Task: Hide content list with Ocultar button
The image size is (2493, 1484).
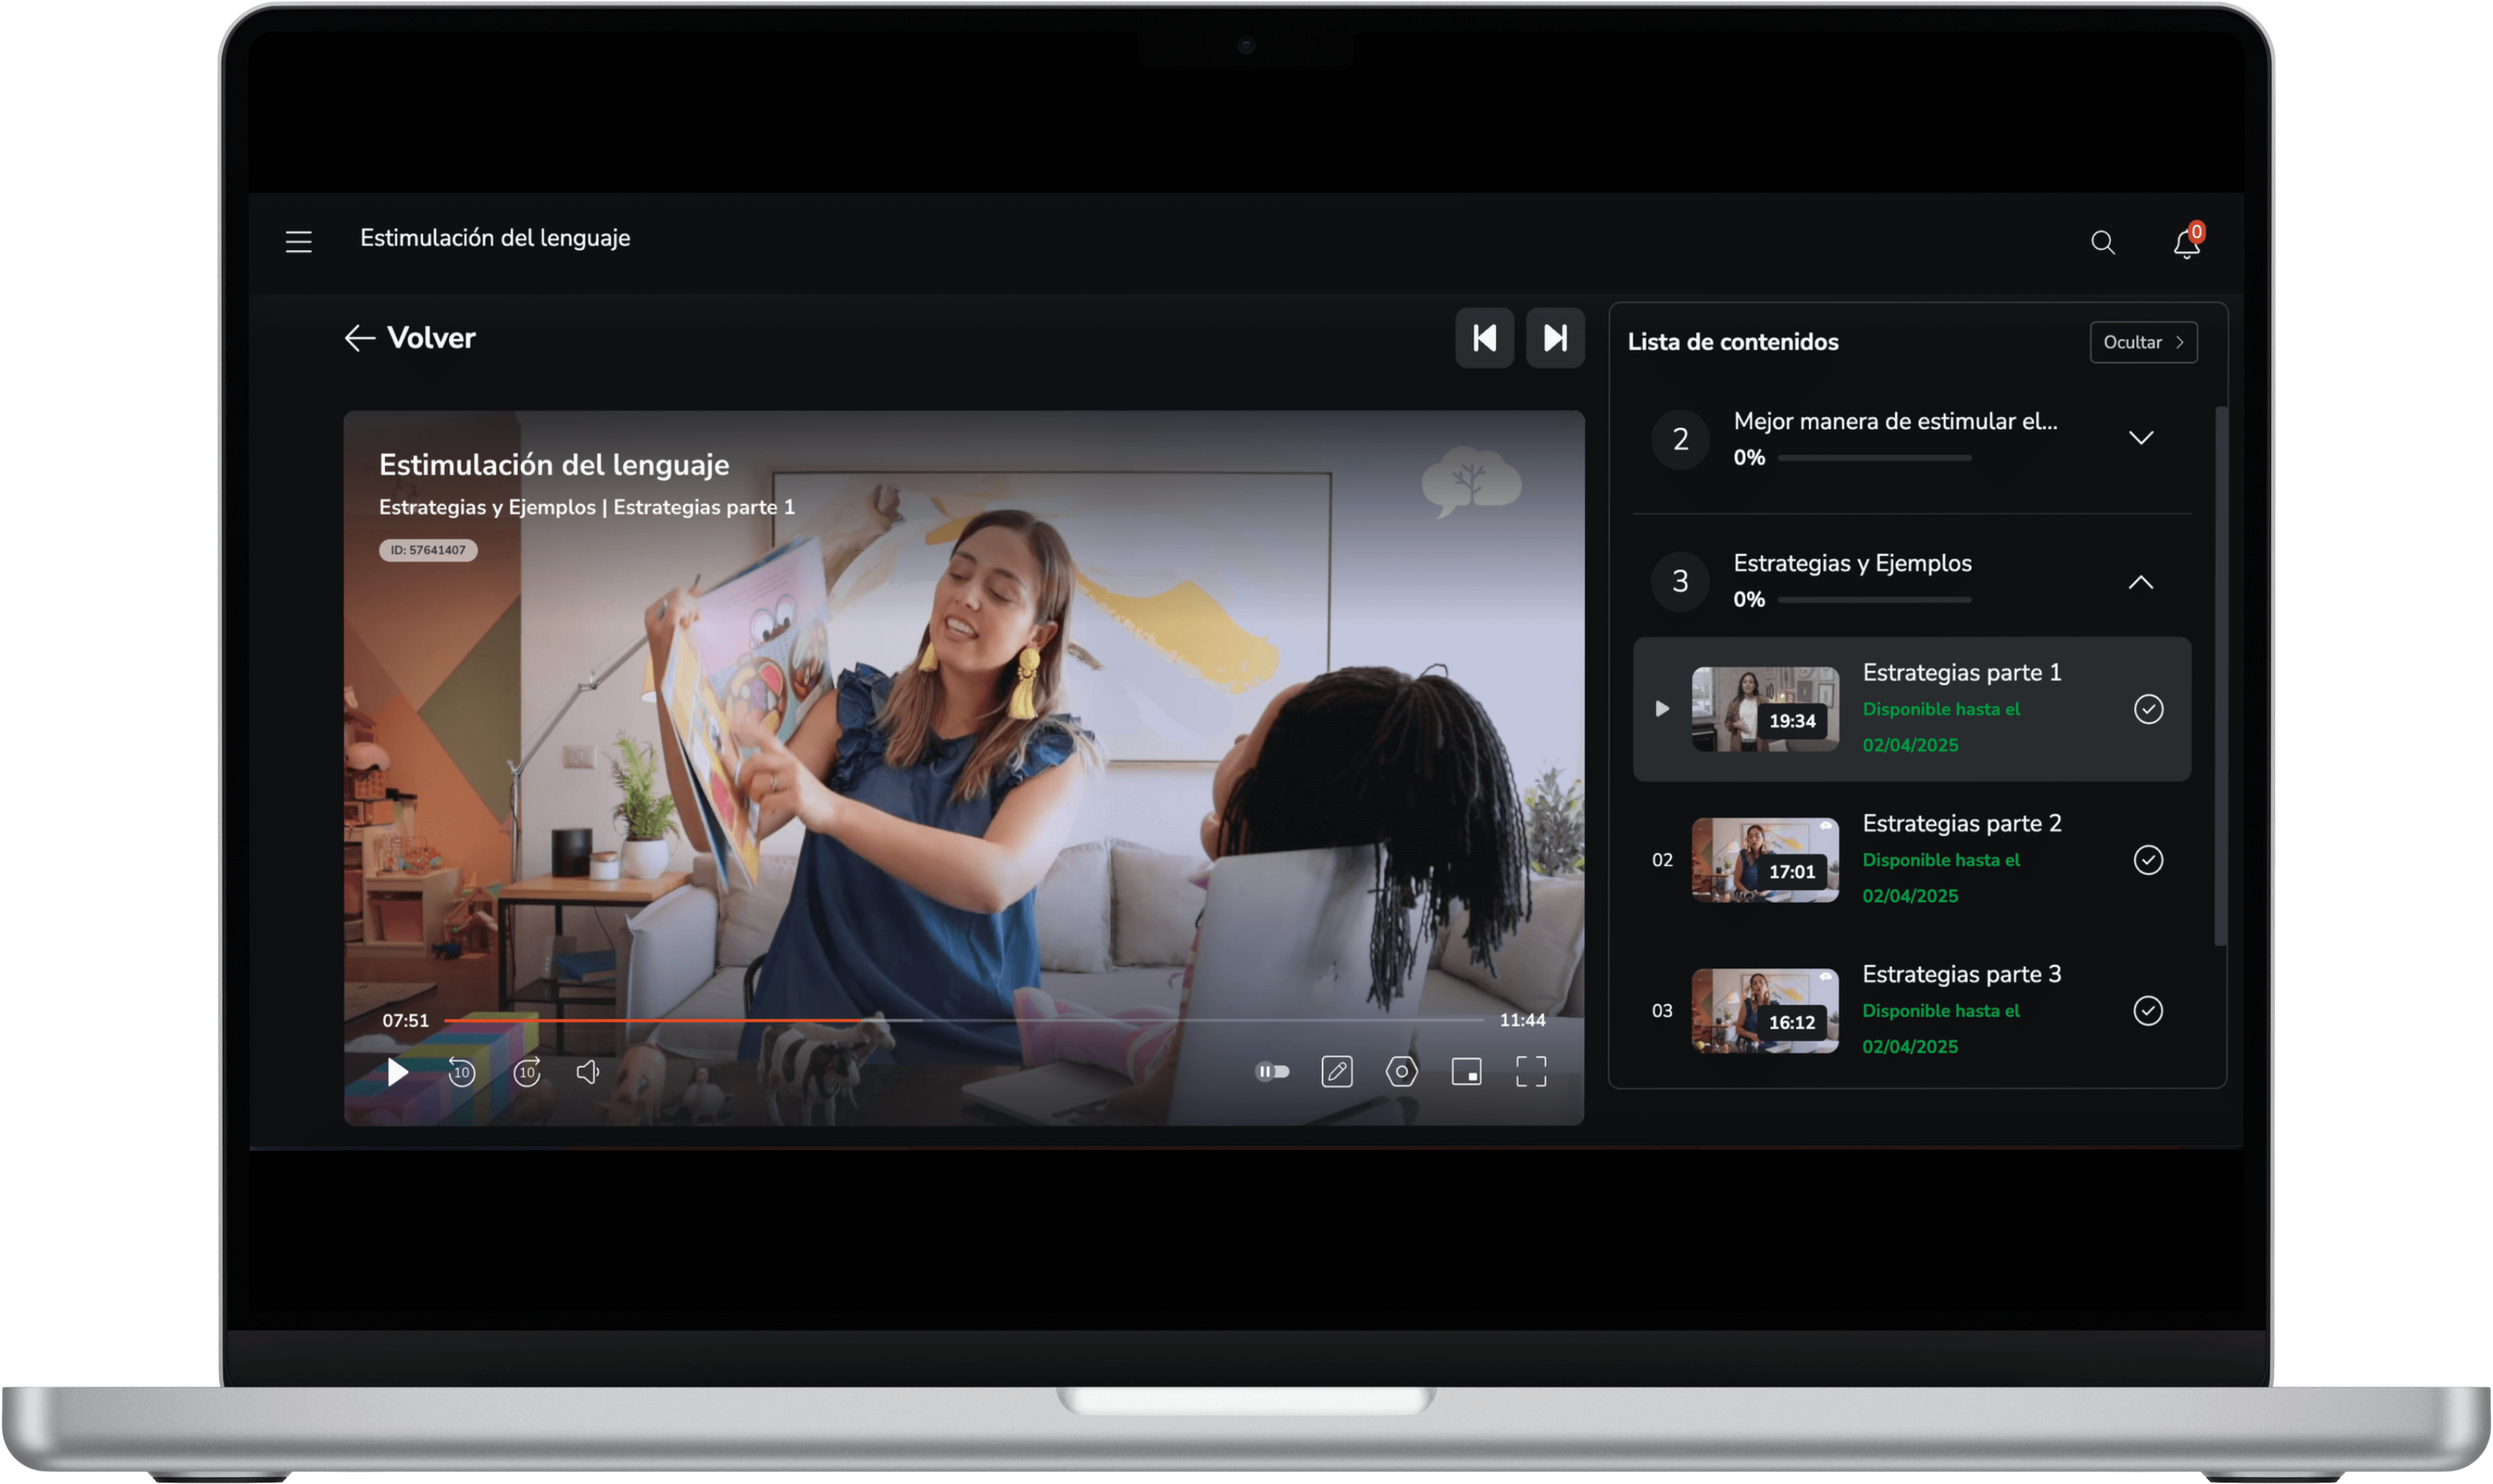Action: (x=2143, y=342)
